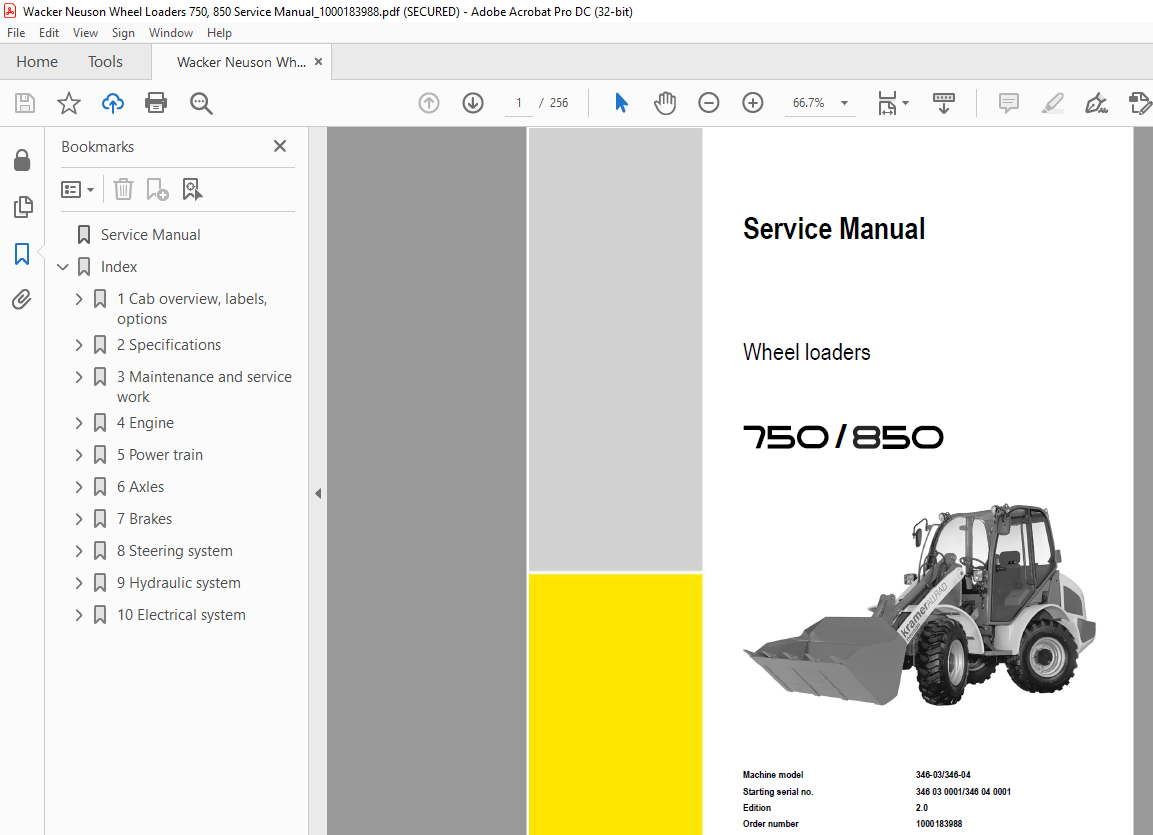This screenshot has height=835, width=1153.
Task: Toggle the Bookmarks navigation panel icon
Action: pyautogui.click(x=22, y=254)
